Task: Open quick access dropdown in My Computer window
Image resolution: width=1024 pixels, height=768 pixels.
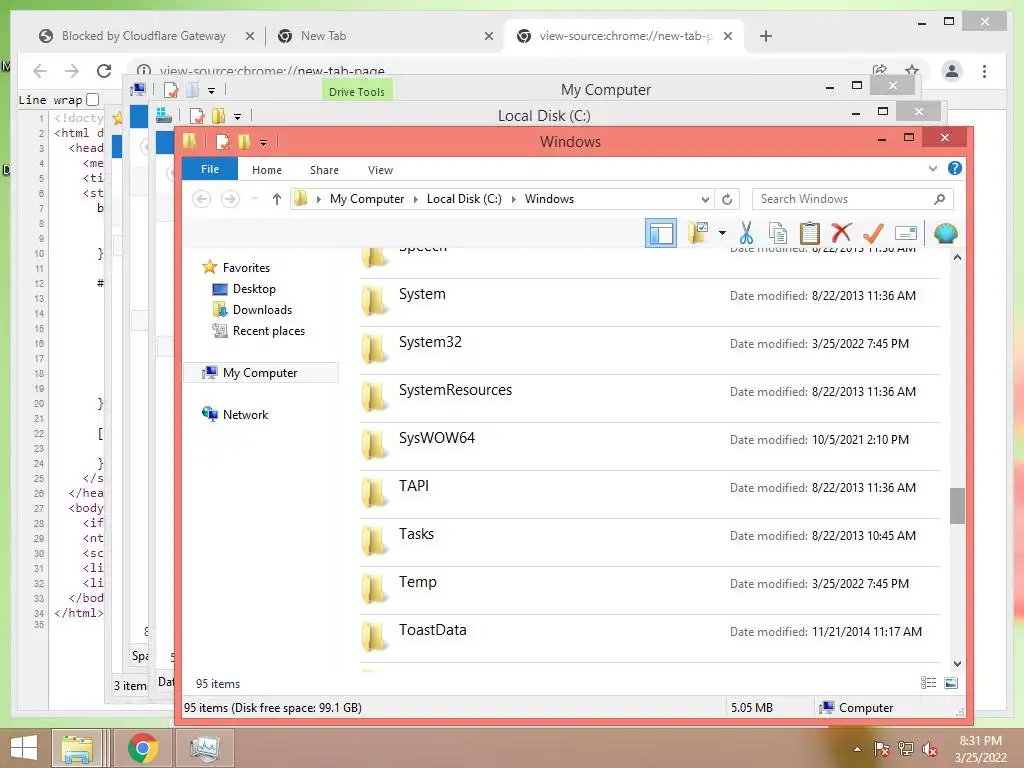Action: point(212,90)
